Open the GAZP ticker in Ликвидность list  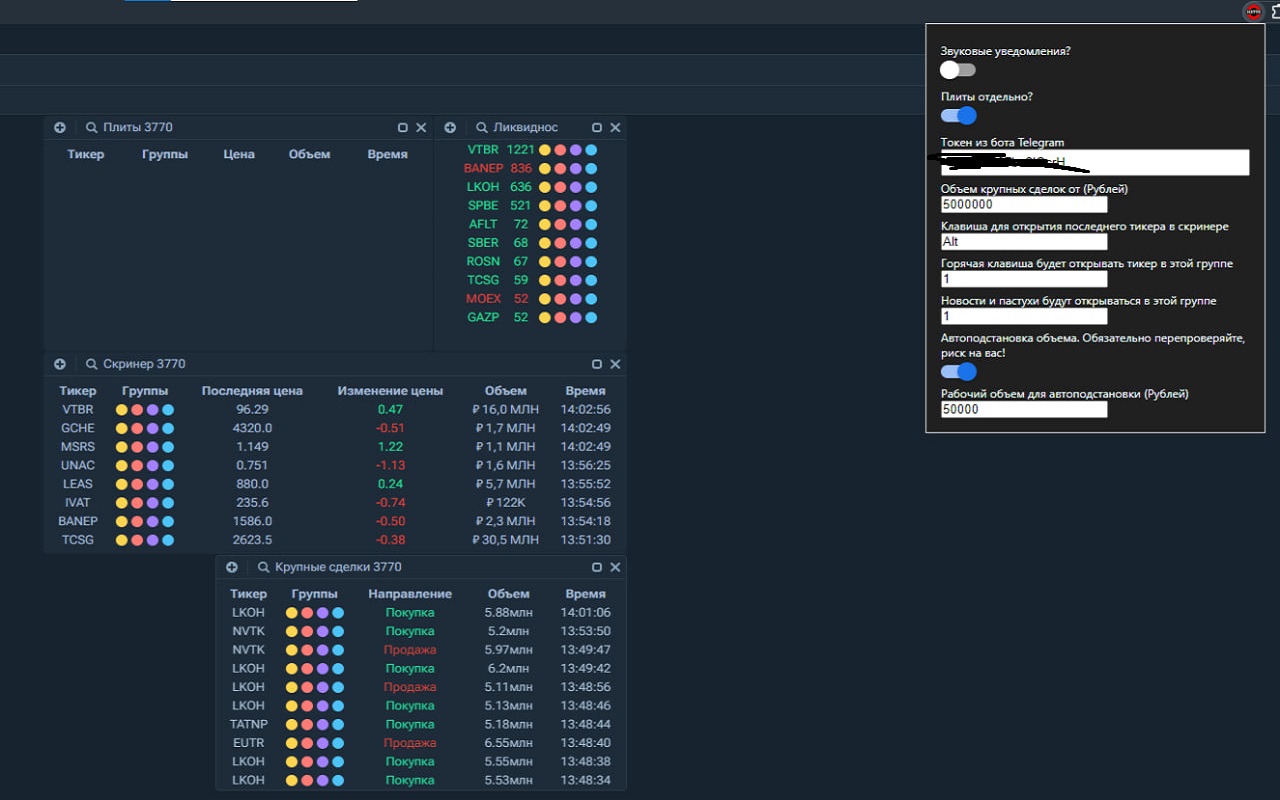[x=483, y=318]
